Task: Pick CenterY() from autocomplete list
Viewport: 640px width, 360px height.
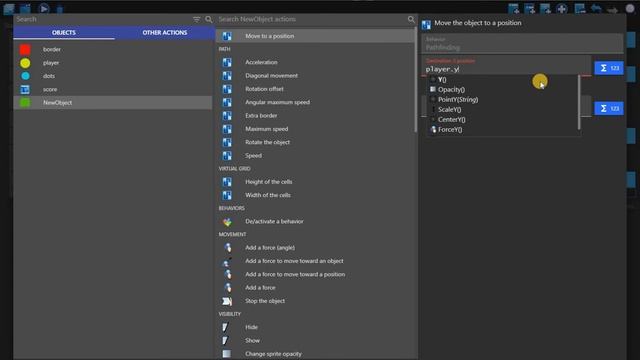Action: coord(503,120)
